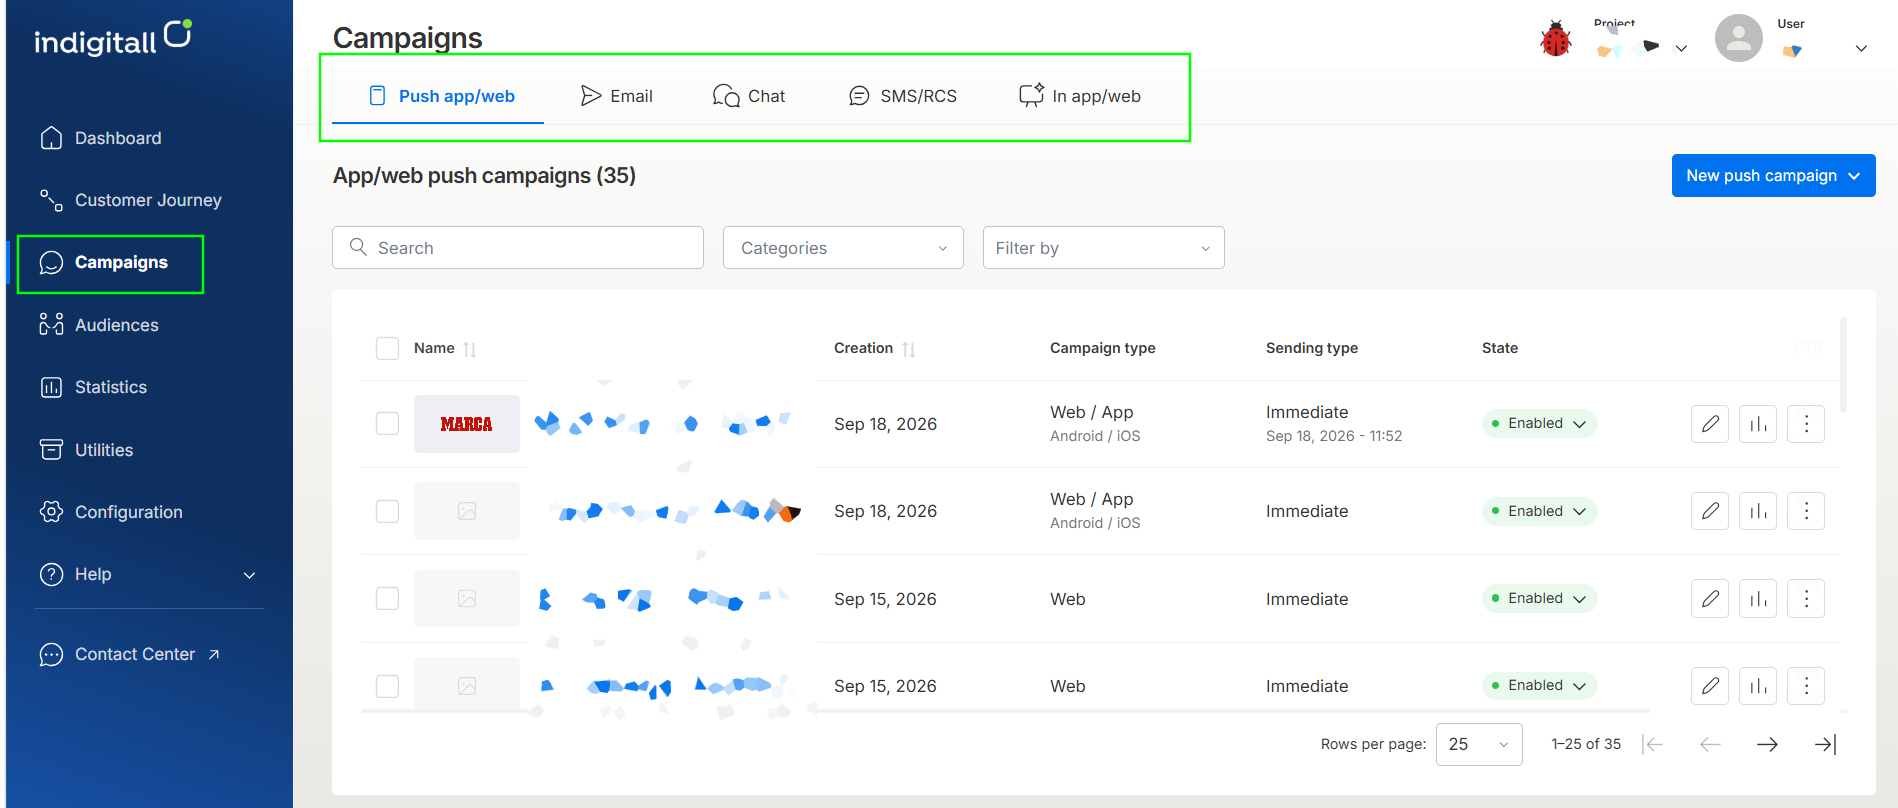
Task: Expand the Help sidebar section
Action: (x=149, y=574)
